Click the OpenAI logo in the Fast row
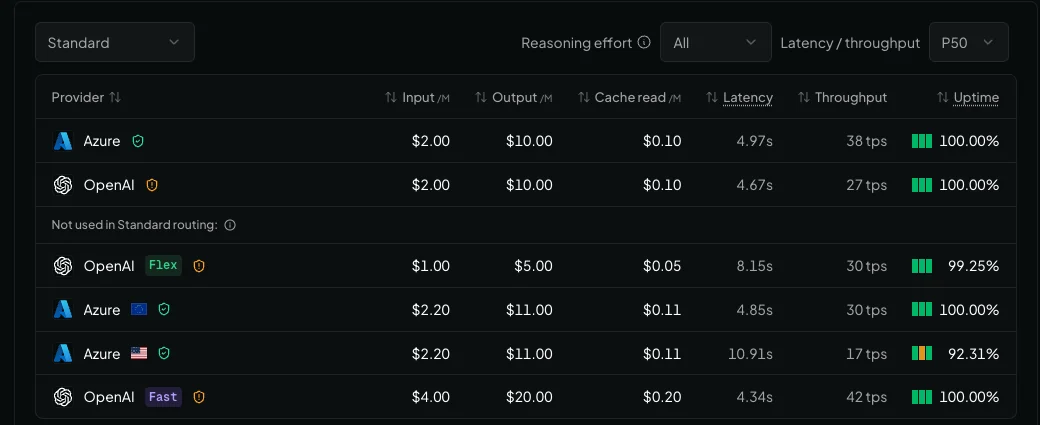 click(63, 397)
